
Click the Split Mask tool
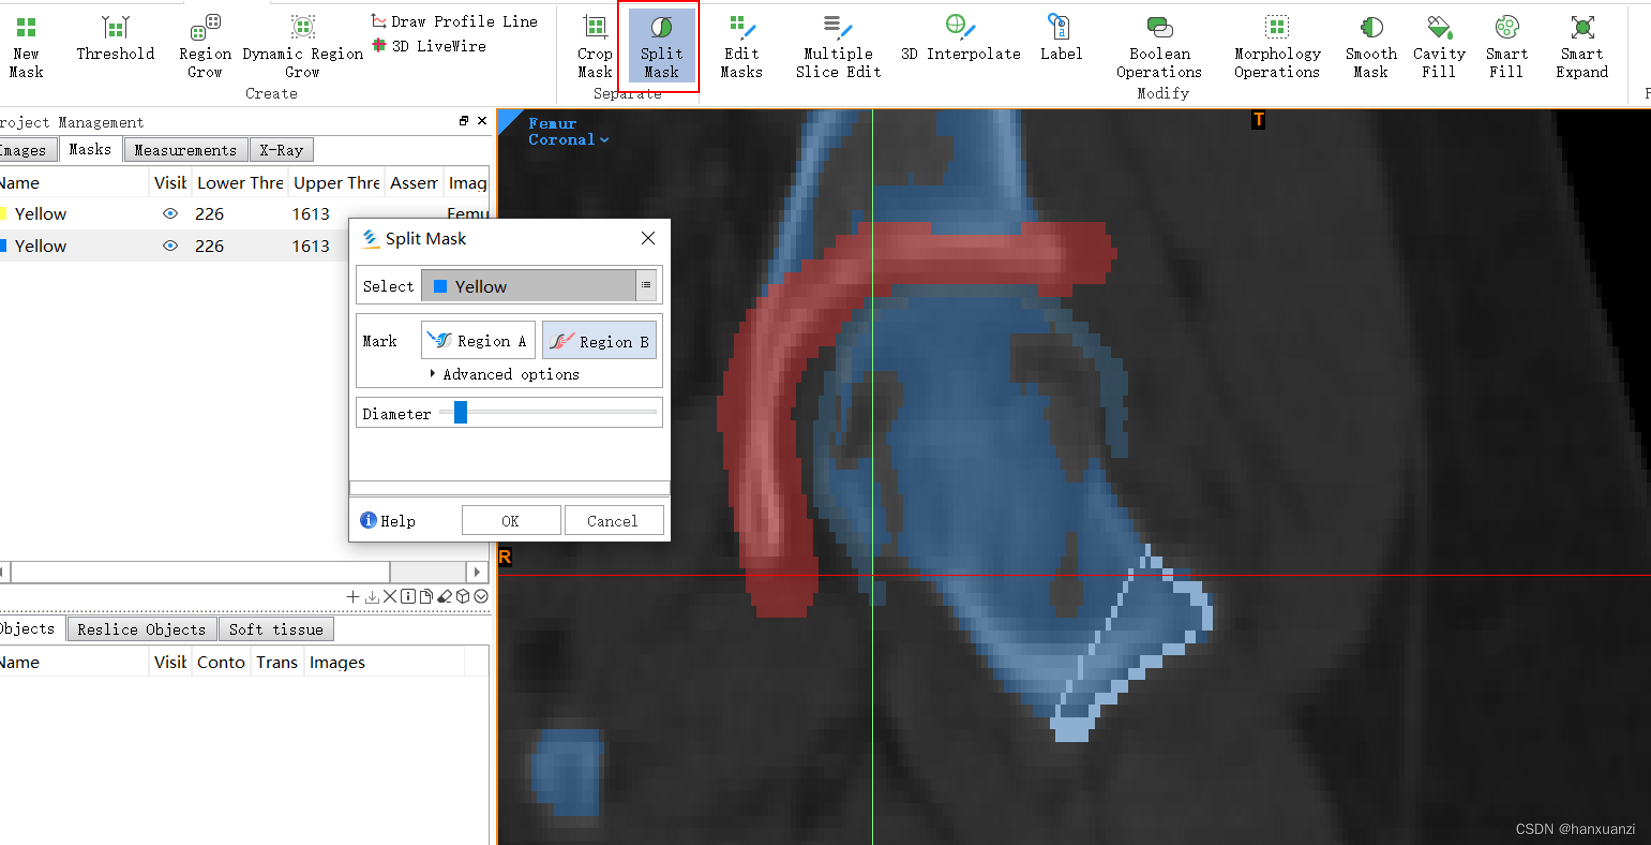(661, 46)
